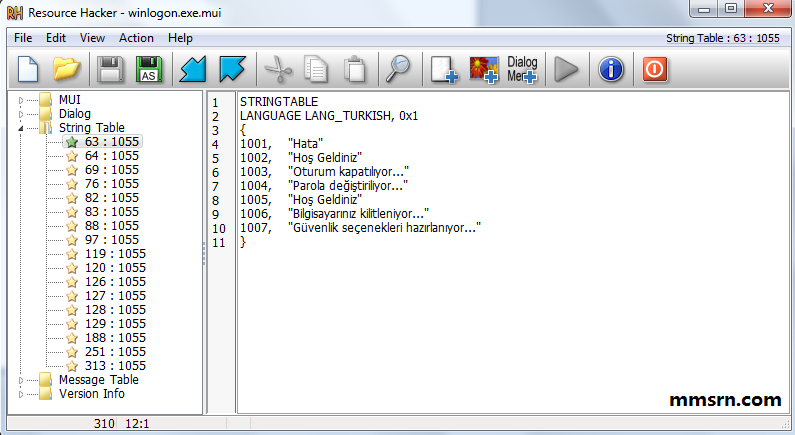Save the file with the floppy icon
The width and height of the screenshot is (795, 435).
coord(110,69)
